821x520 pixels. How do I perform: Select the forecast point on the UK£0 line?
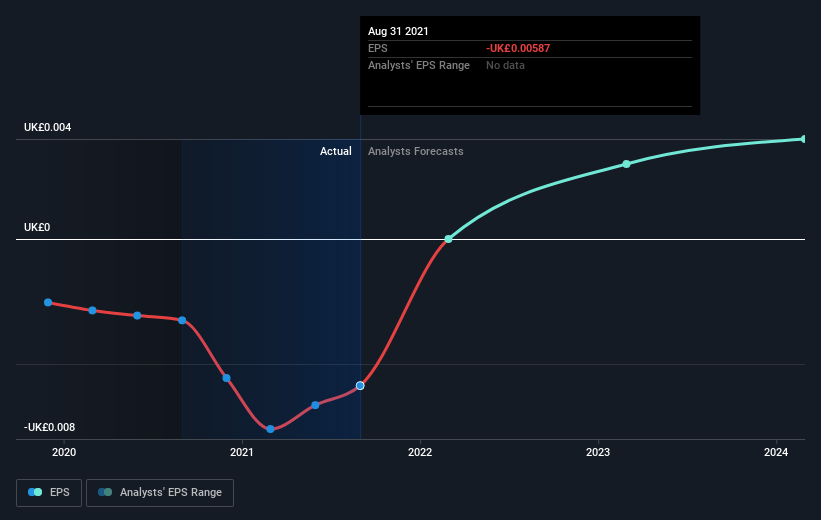tap(448, 239)
